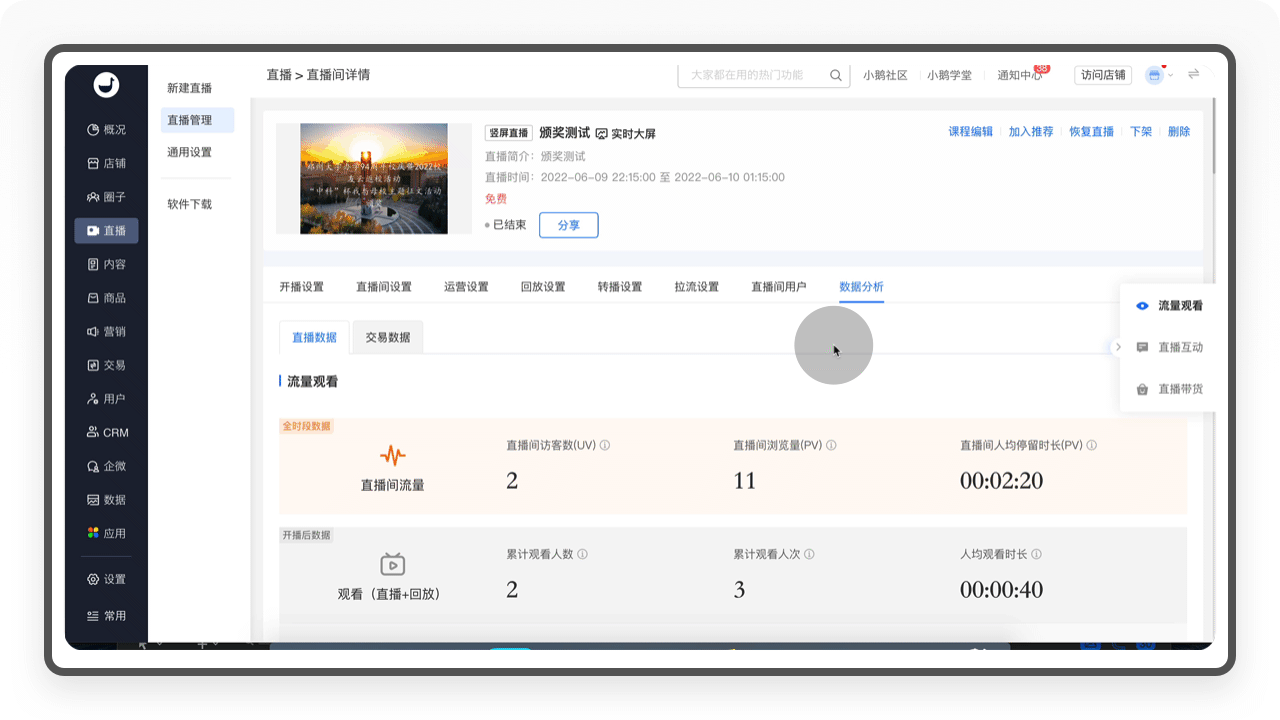
Task: Open 实时大屏 real-time screen
Action: pos(626,133)
